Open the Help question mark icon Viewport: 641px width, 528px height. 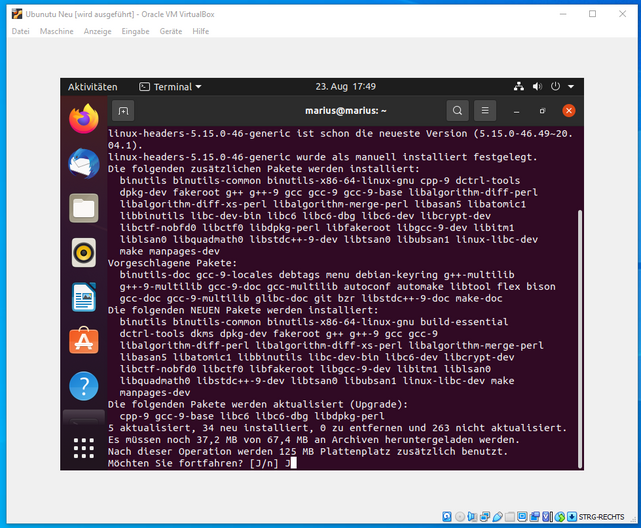pyautogui.click(x=84, y=386)
